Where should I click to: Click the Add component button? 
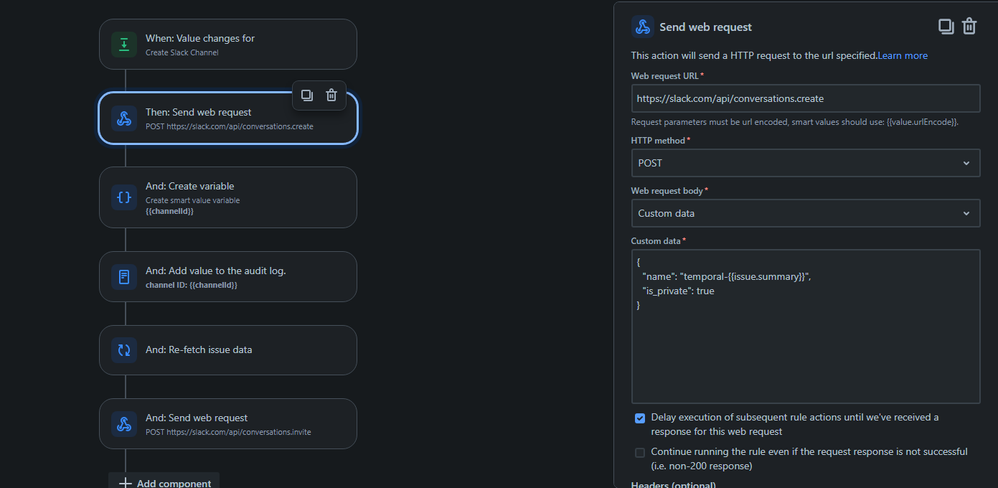pyautogui.click(x=164, y=482)
